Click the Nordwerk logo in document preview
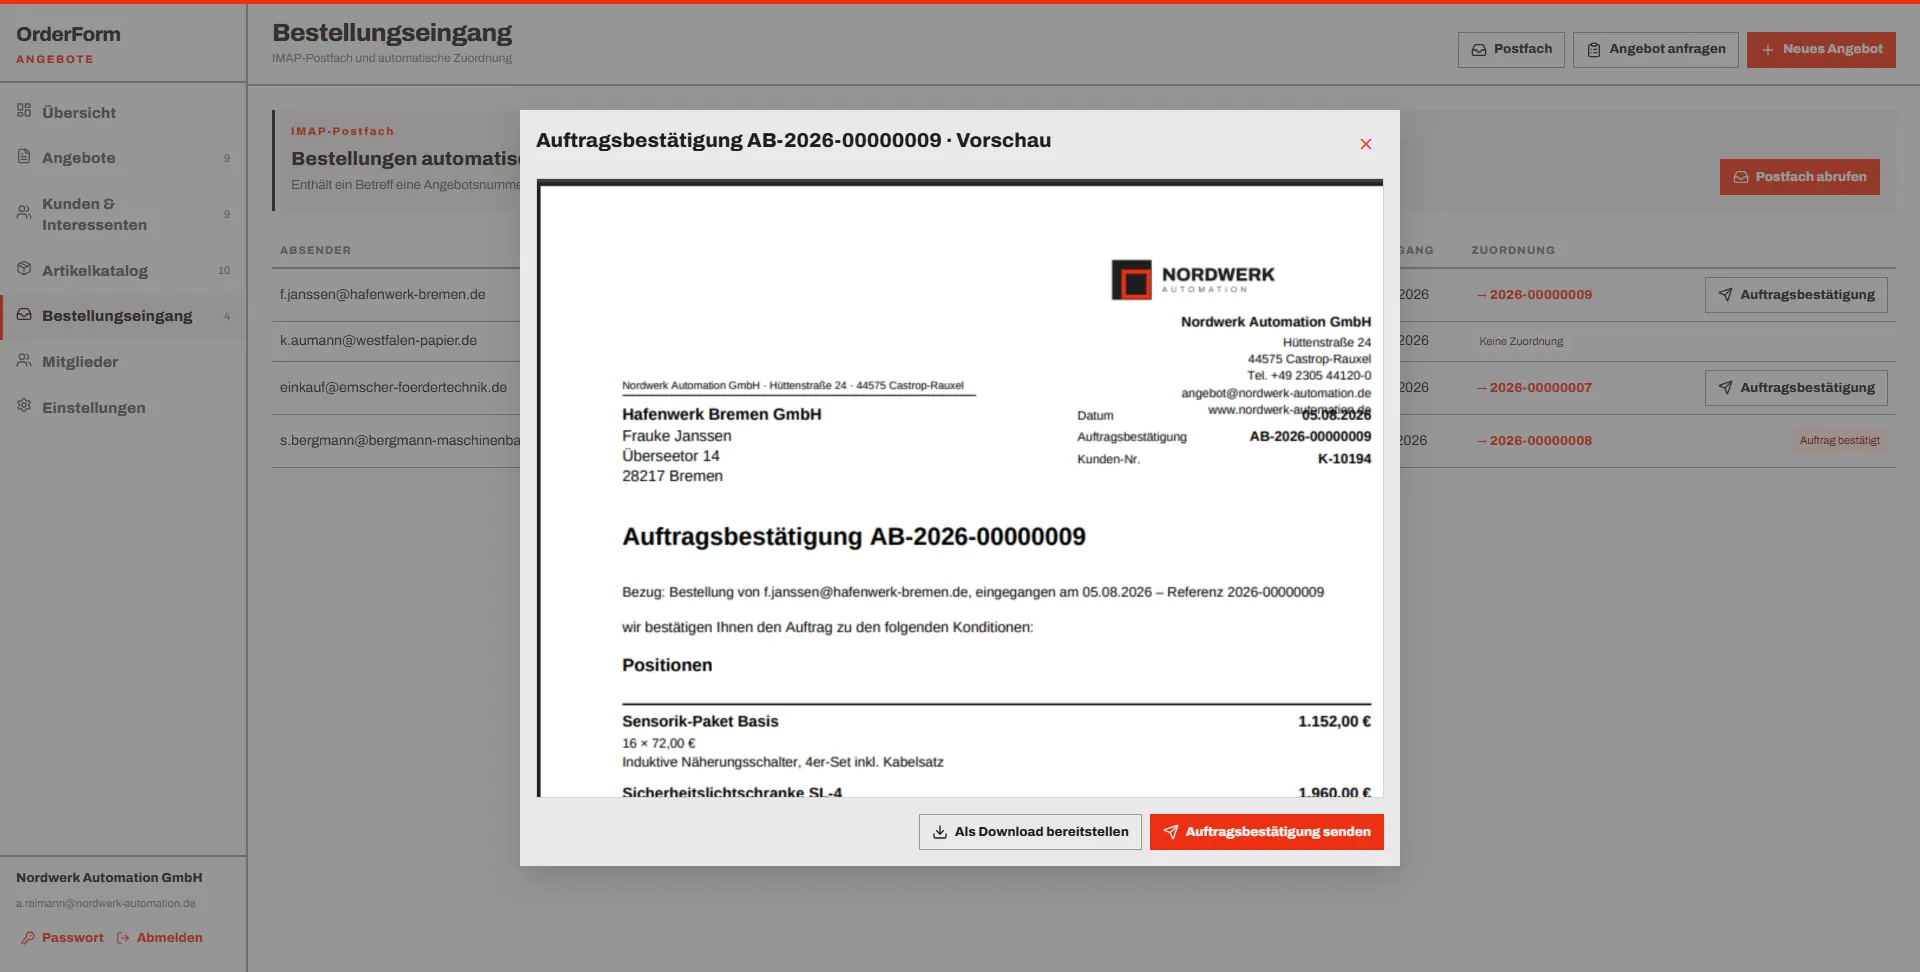Image resolution: width=1920 pixels, height=972 pixels. click(1193, 279)
